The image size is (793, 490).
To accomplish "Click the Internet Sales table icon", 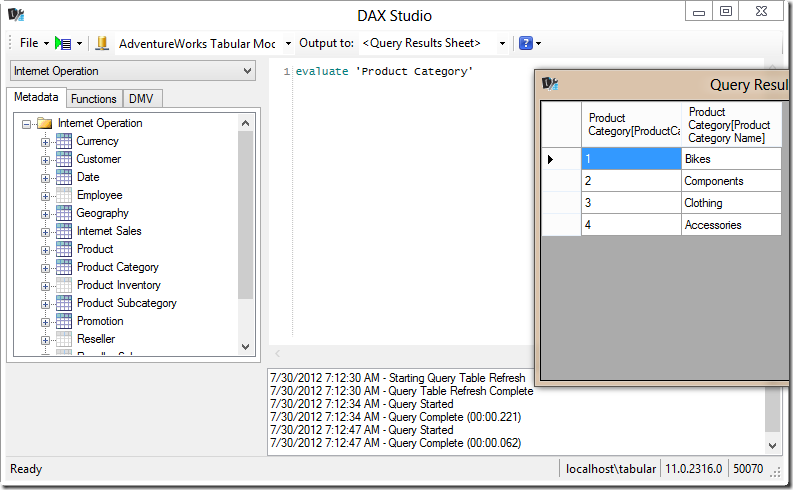I will point(64,231).
